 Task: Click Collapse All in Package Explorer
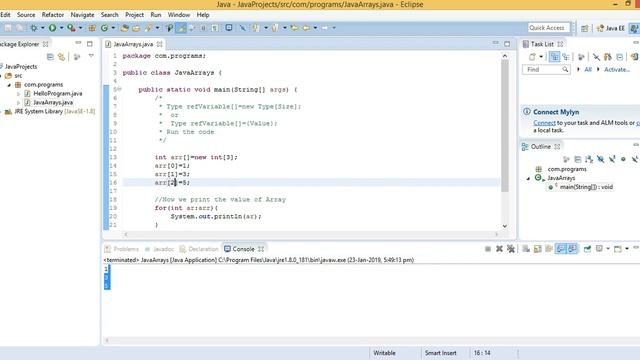(x=50, y=57)
